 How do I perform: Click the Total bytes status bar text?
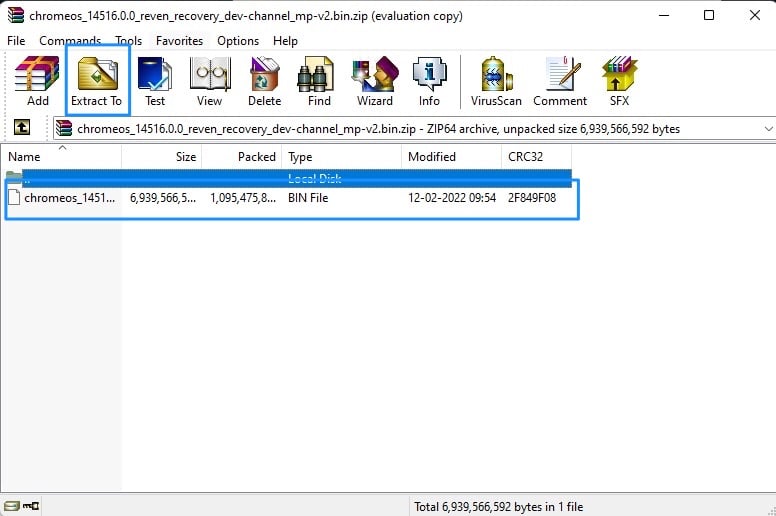point(499,507)
